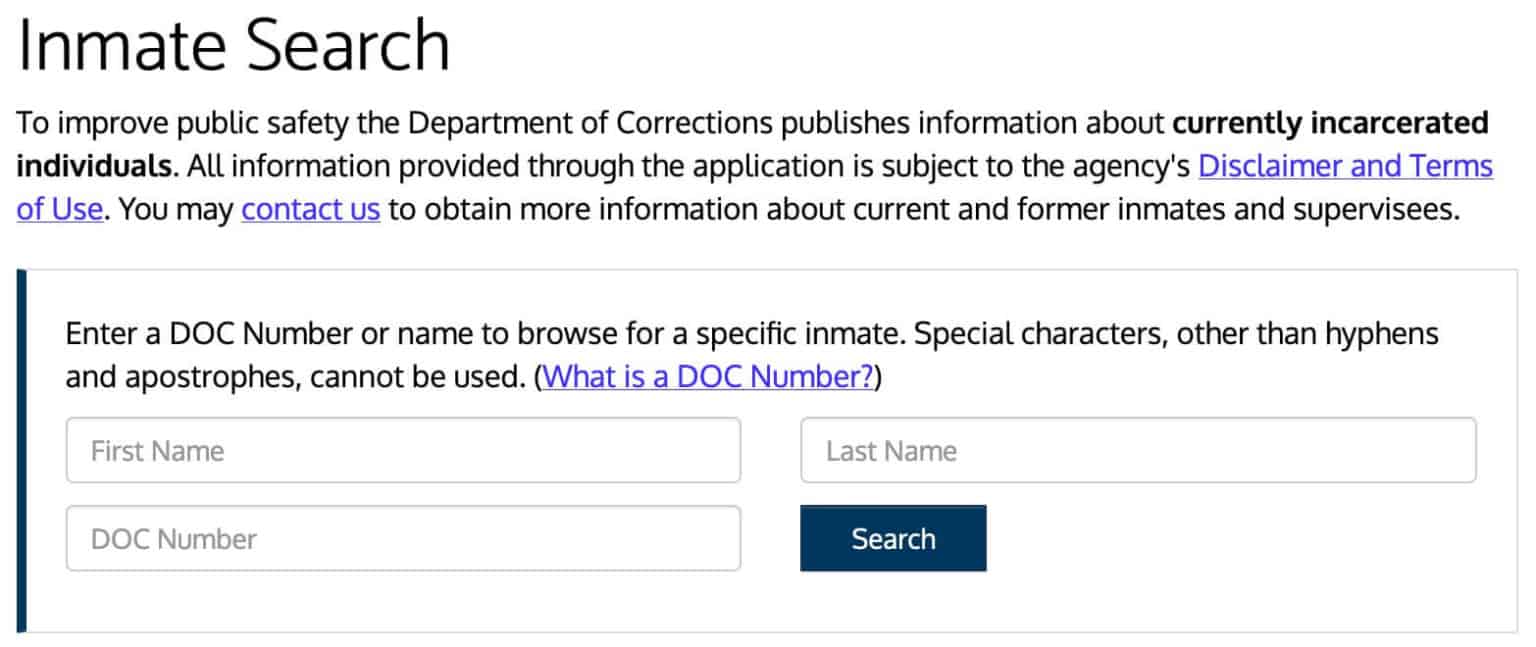Click the bold word 'individuals'
Viewport: 1536px width, 647px height.
[93, 166]
